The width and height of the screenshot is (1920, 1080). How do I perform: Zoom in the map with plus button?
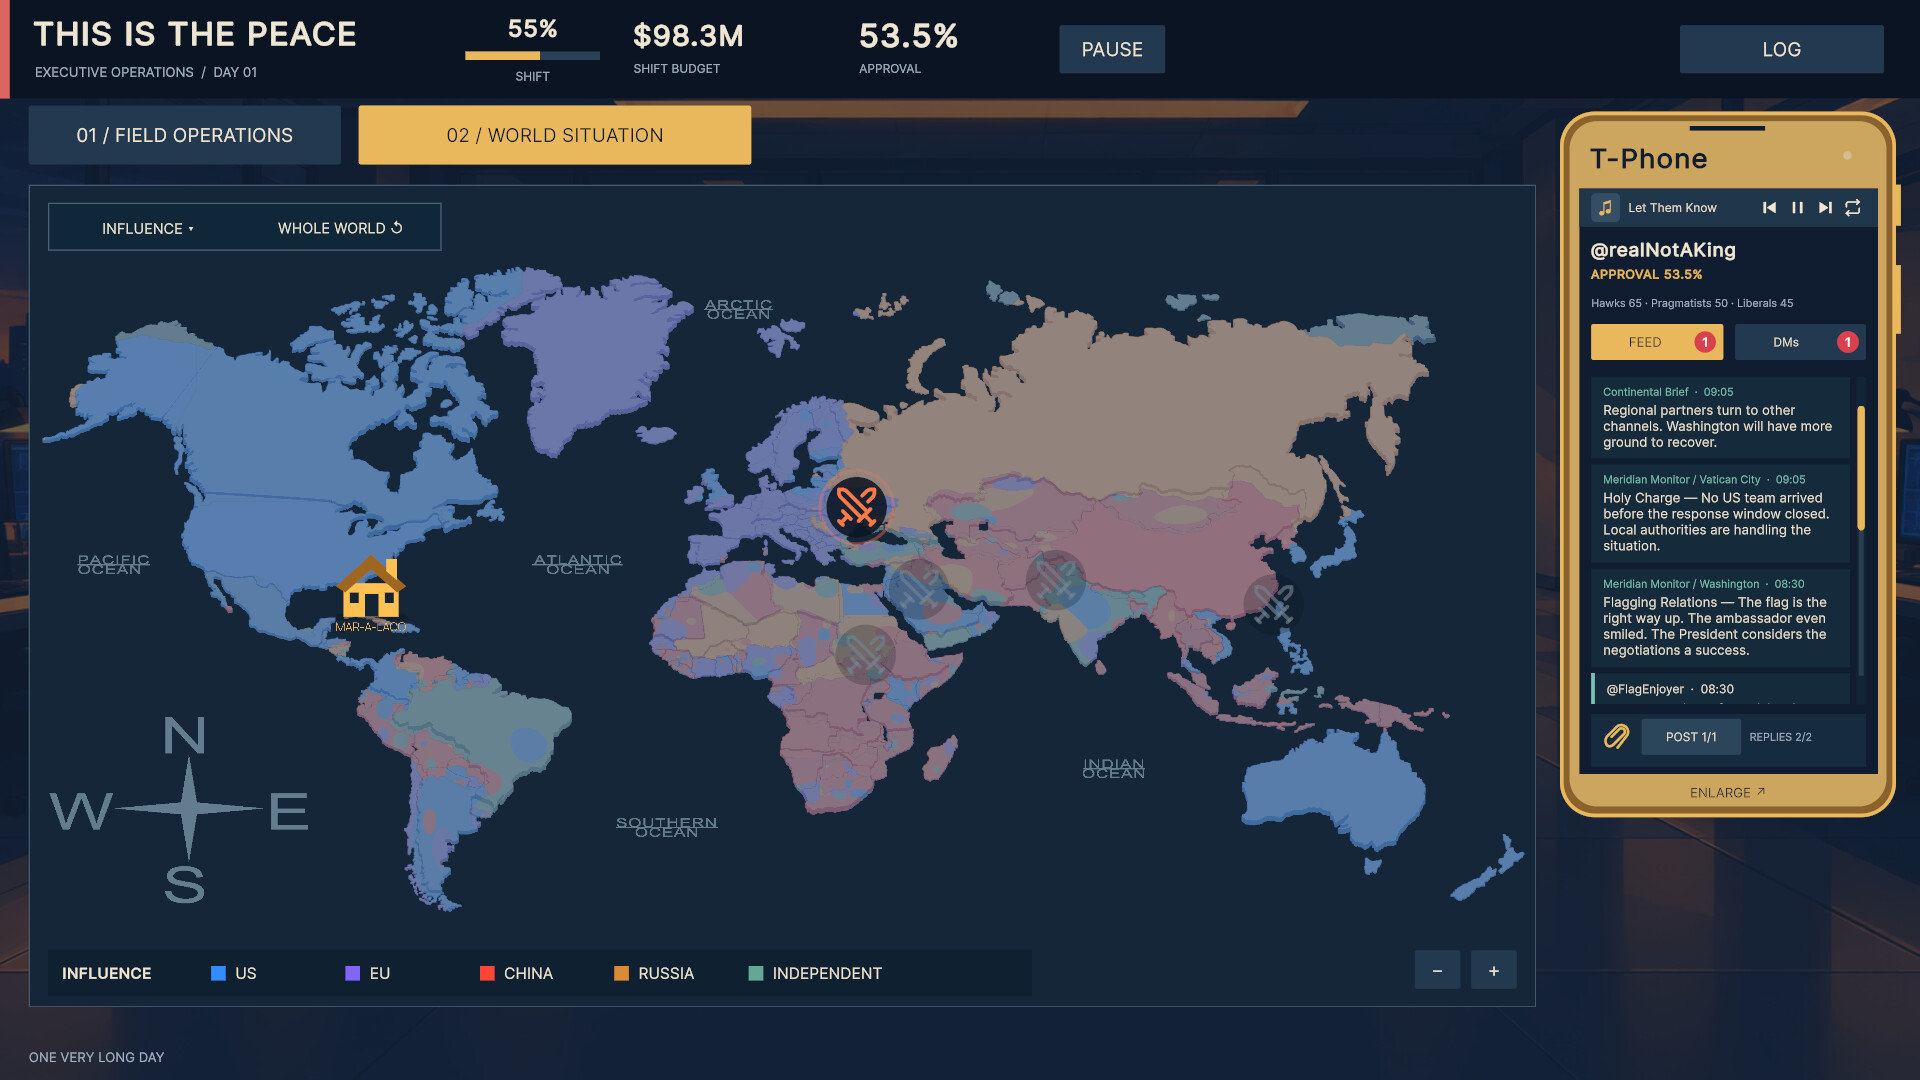(x=1494, y=970)
